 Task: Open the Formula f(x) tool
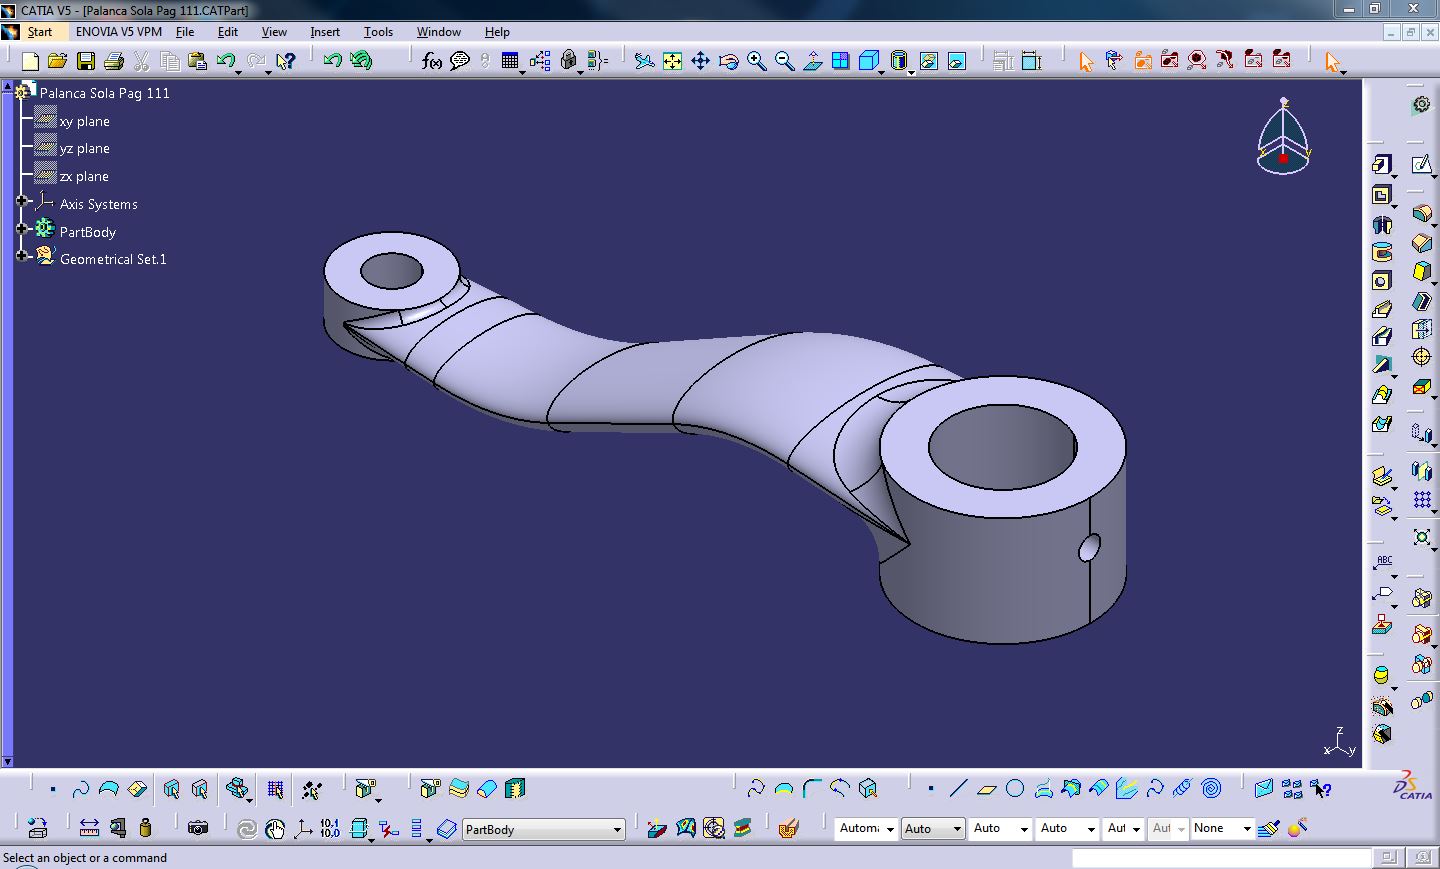coord(432,61)
